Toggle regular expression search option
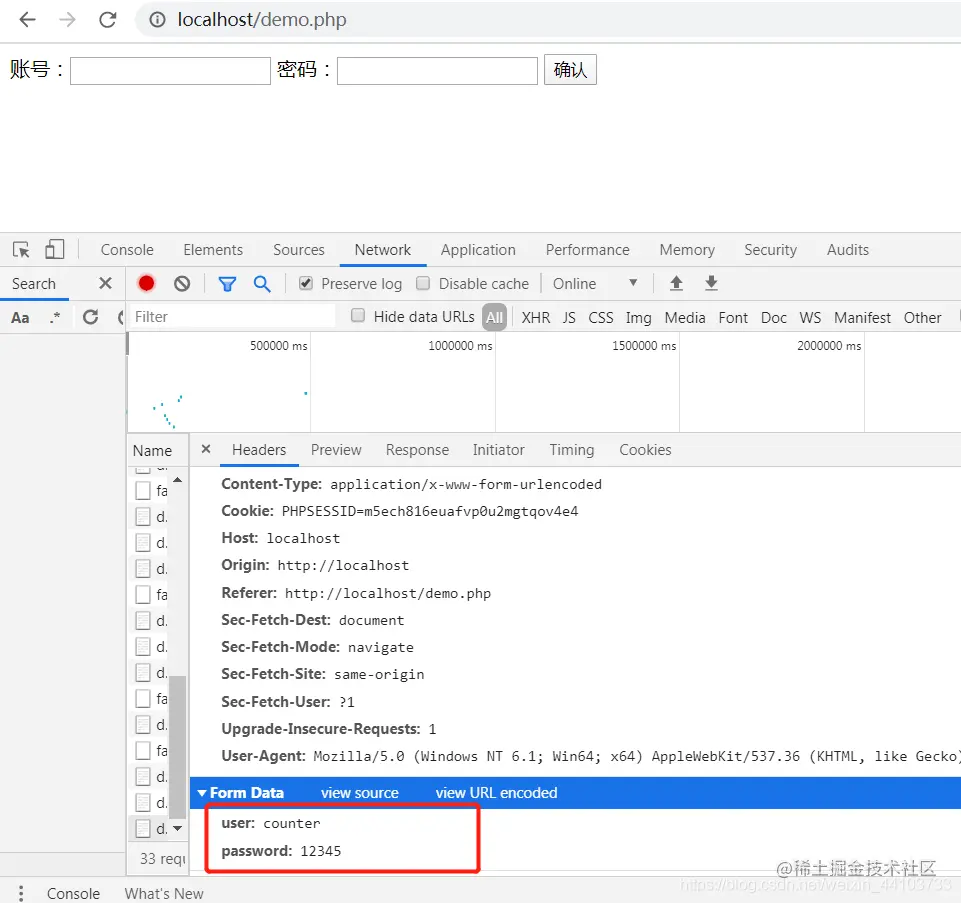The width and height of the screenshot is (961, 903). [x=55, y=317]
